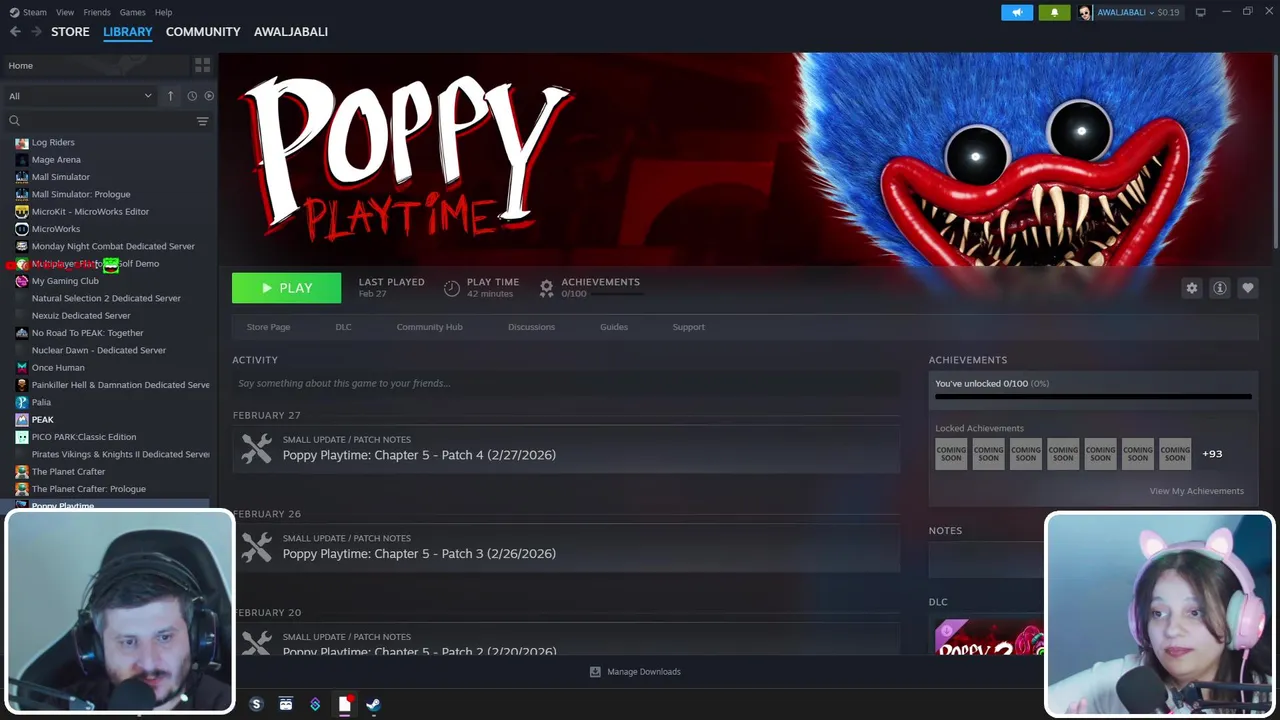Switch library to grid collections view
The image size is (1280, 720).
click(202, 65)
